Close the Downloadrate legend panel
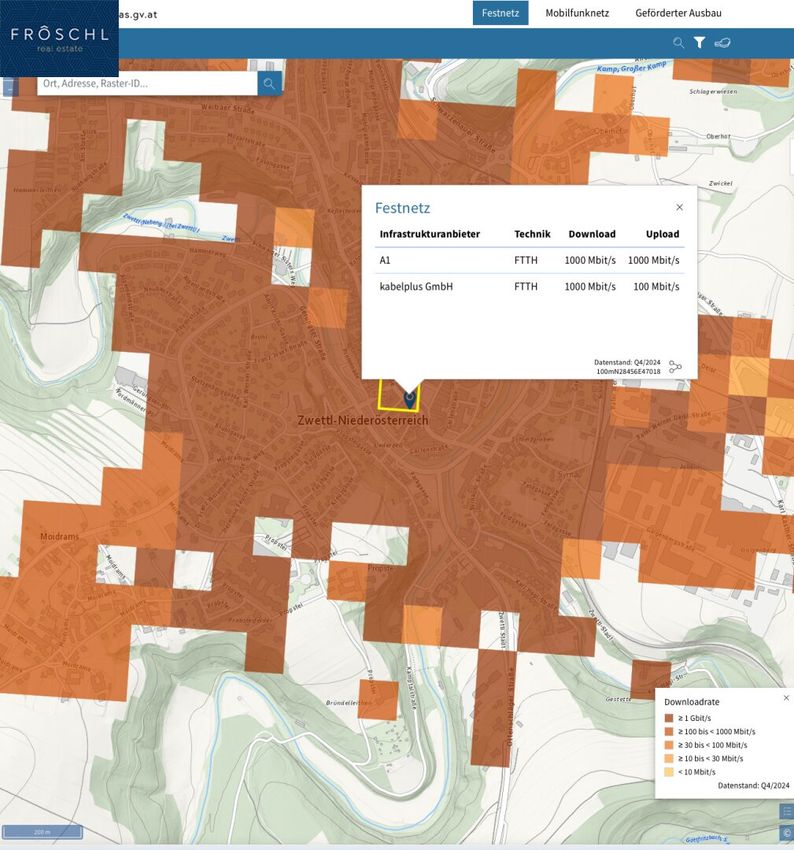 [786, 697]
